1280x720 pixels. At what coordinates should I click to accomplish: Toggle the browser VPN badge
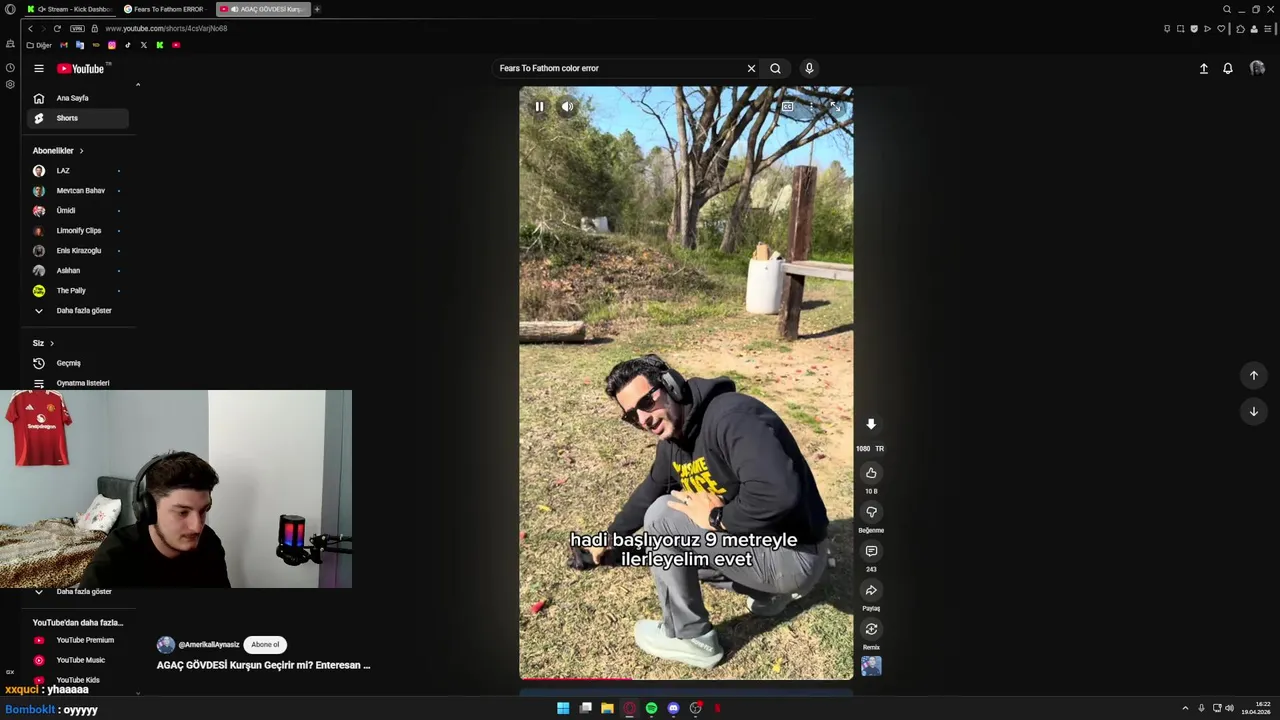click(x=77, y=28)
